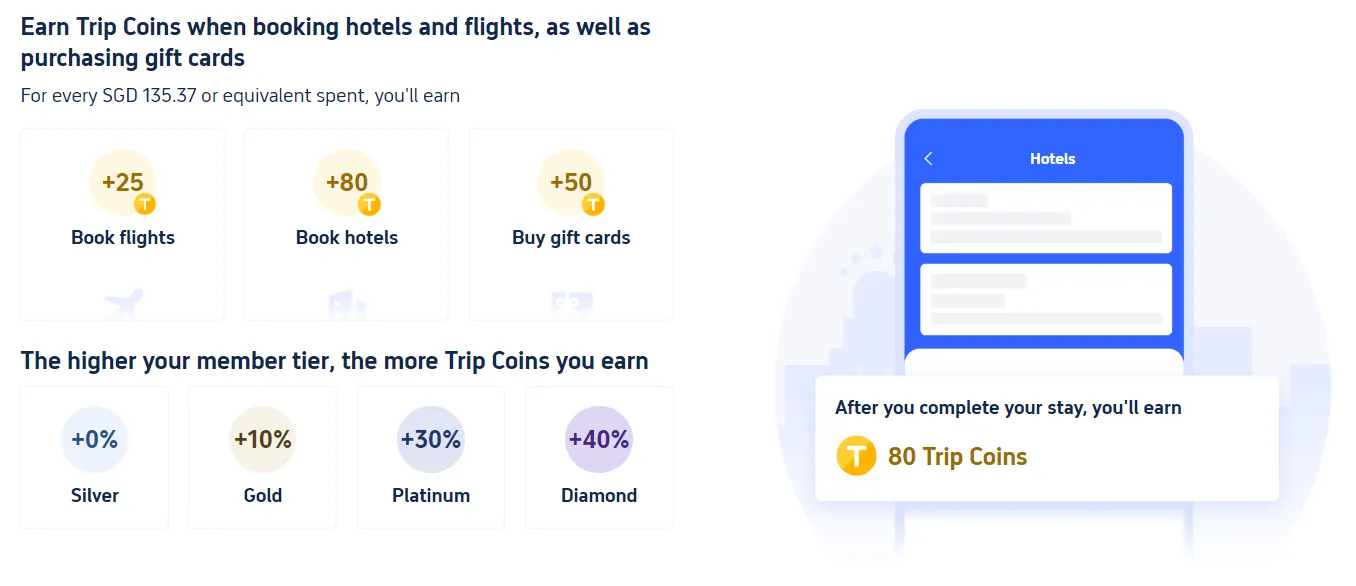1356x586 pixels.
Task: Click the back chevron on the Hotels screen
Action: pyautogui.click(x=928, y=158)
